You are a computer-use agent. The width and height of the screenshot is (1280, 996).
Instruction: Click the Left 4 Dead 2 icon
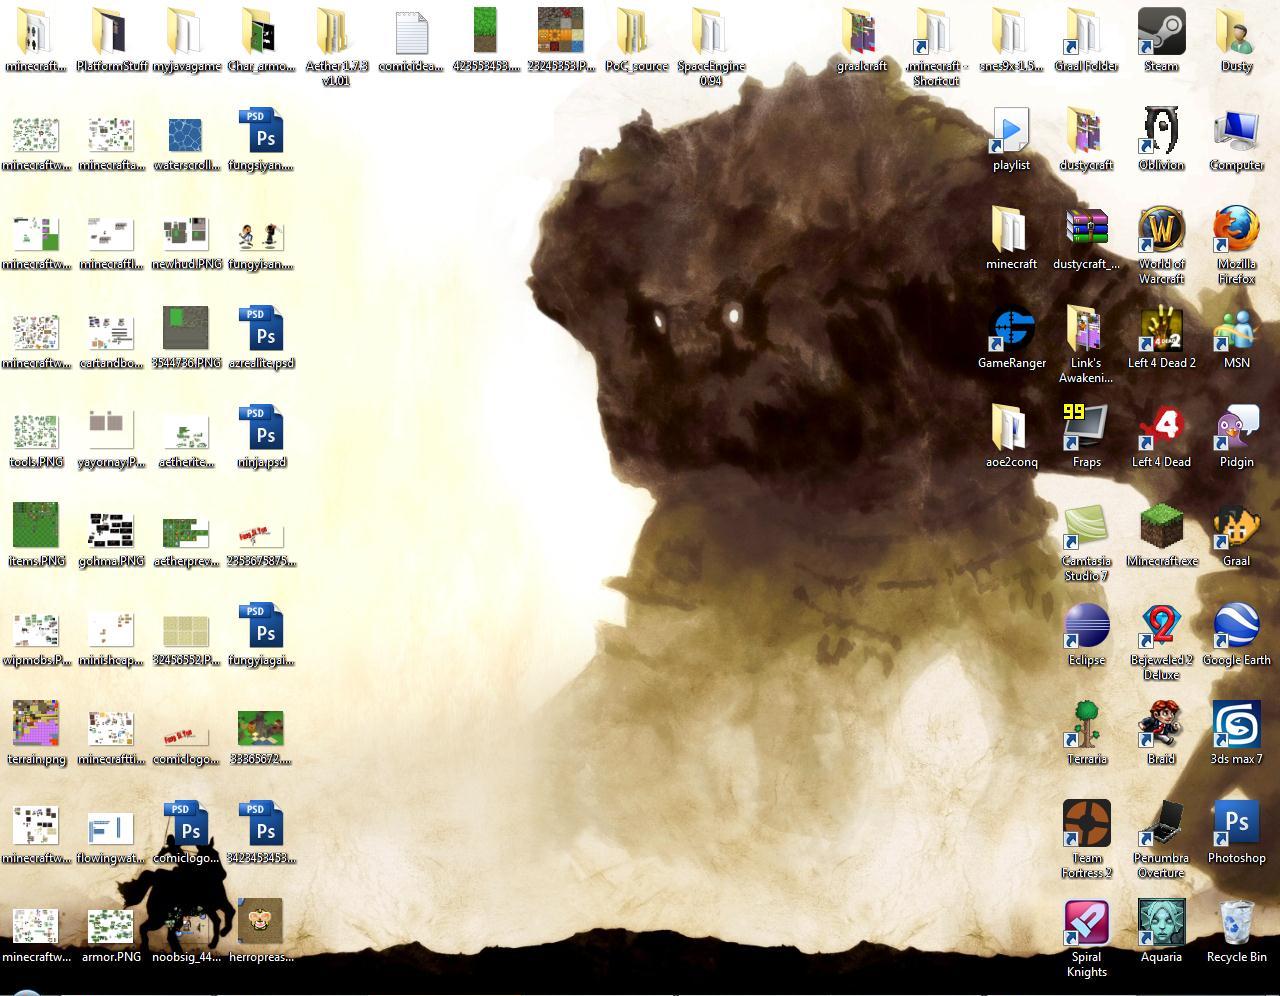[x=1161, y=330]
